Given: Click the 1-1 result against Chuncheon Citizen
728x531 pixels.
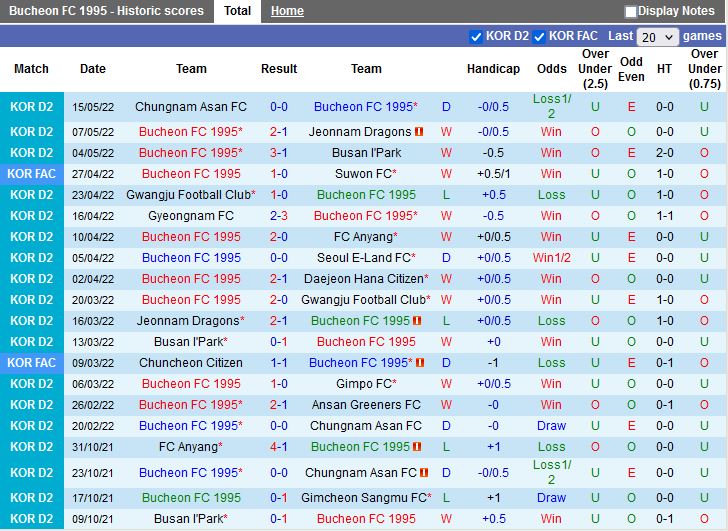Looking at the screenshot, I should (x=279, y=363).
